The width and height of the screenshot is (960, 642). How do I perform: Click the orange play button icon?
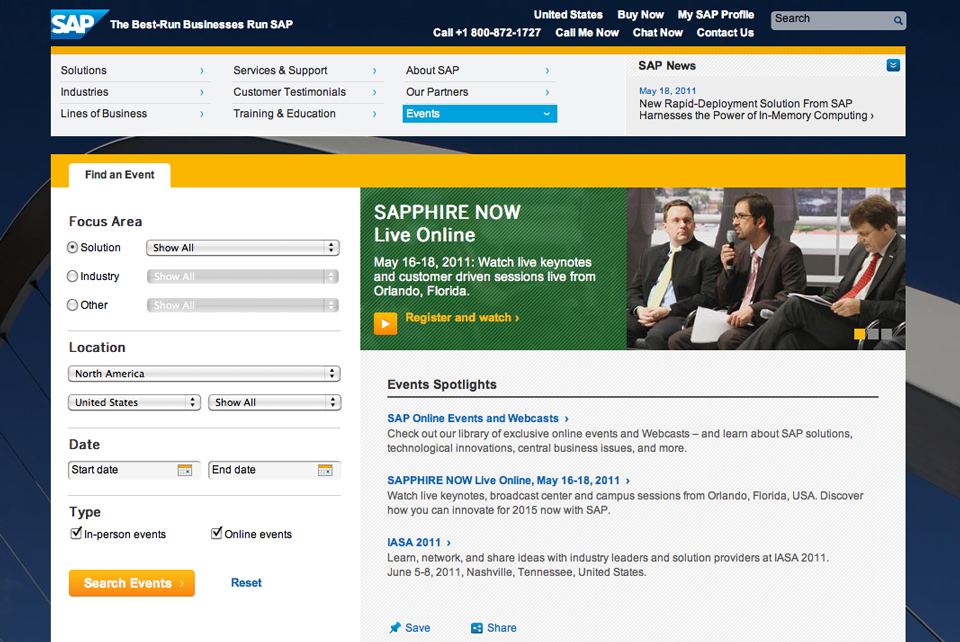[x=385, y=323]
